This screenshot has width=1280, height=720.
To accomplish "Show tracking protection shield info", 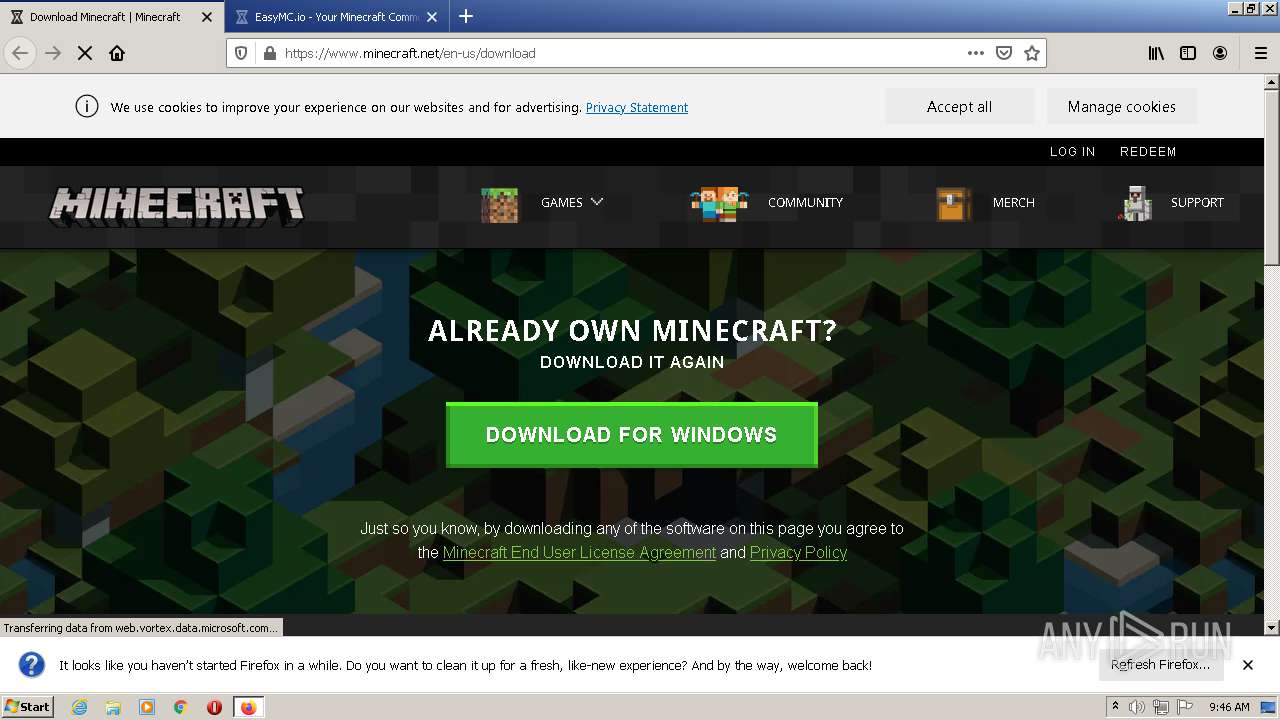I will (241, 53).
